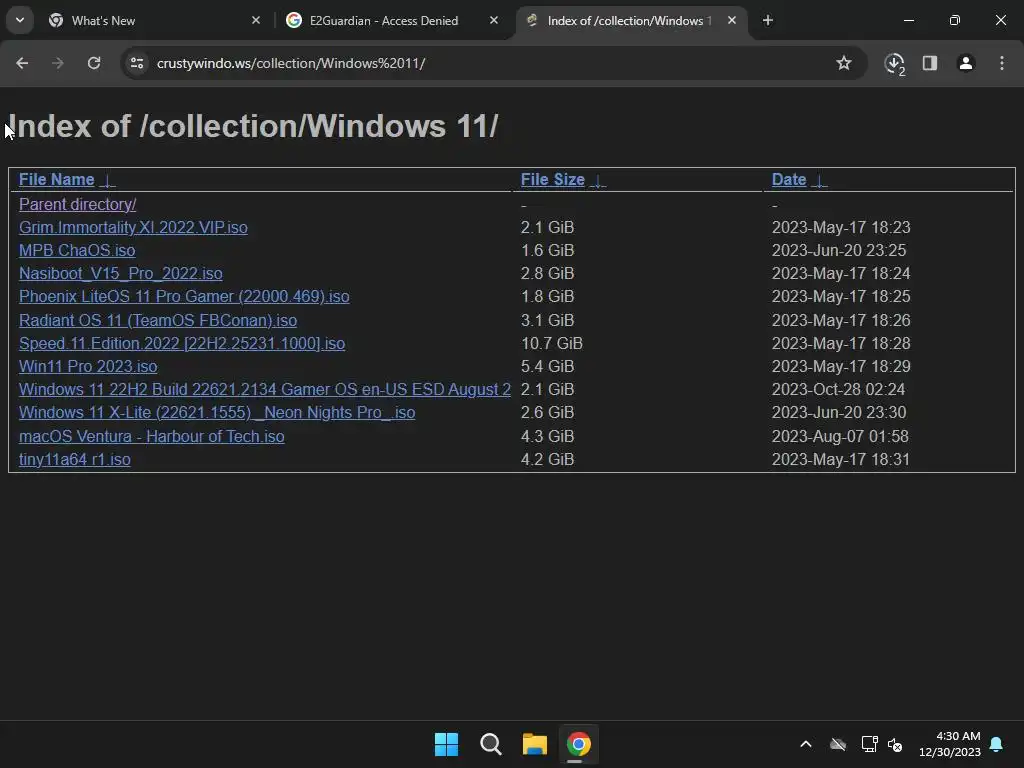Sort by File Name header link
The width and height of the screenshot is (1024, 768).
57,180
